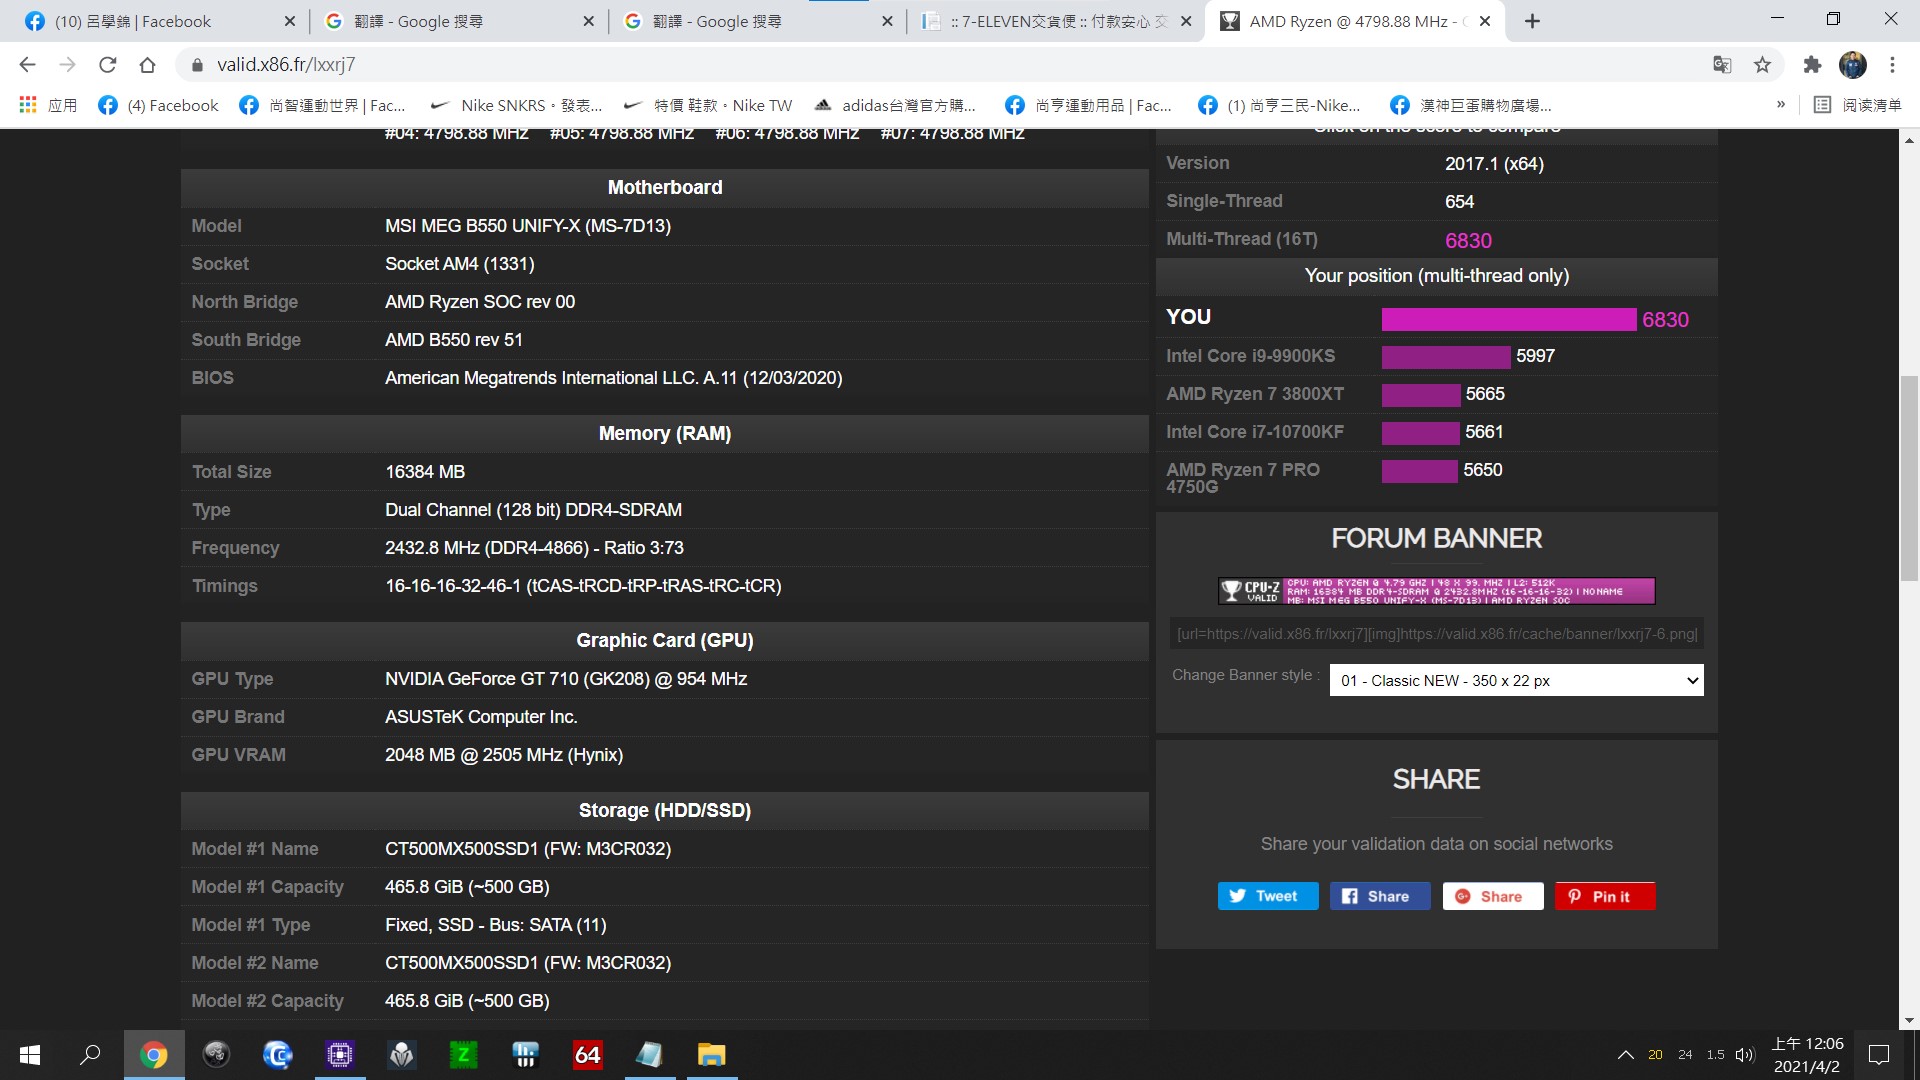Open the green Z app in taskbar

click(463, 1055)
